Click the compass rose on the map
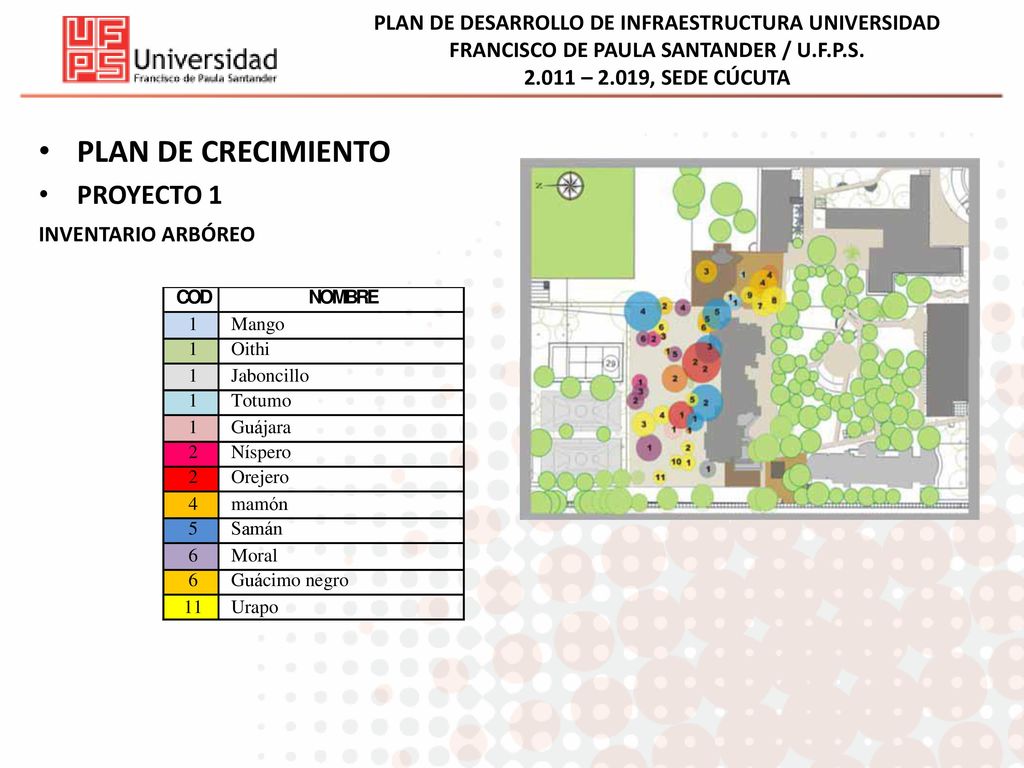 pyautogui.click(x=569, y=185)
